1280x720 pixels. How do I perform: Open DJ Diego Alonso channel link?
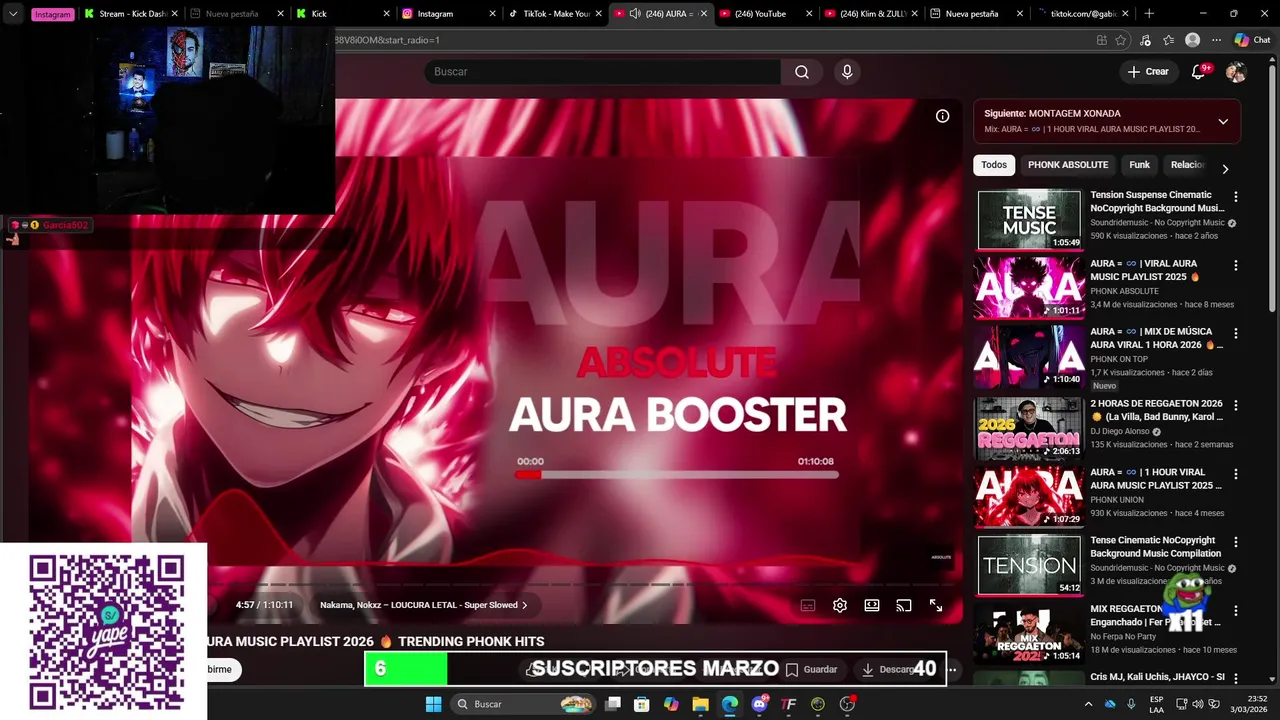pyautogui.click(x=1121, y=432)
